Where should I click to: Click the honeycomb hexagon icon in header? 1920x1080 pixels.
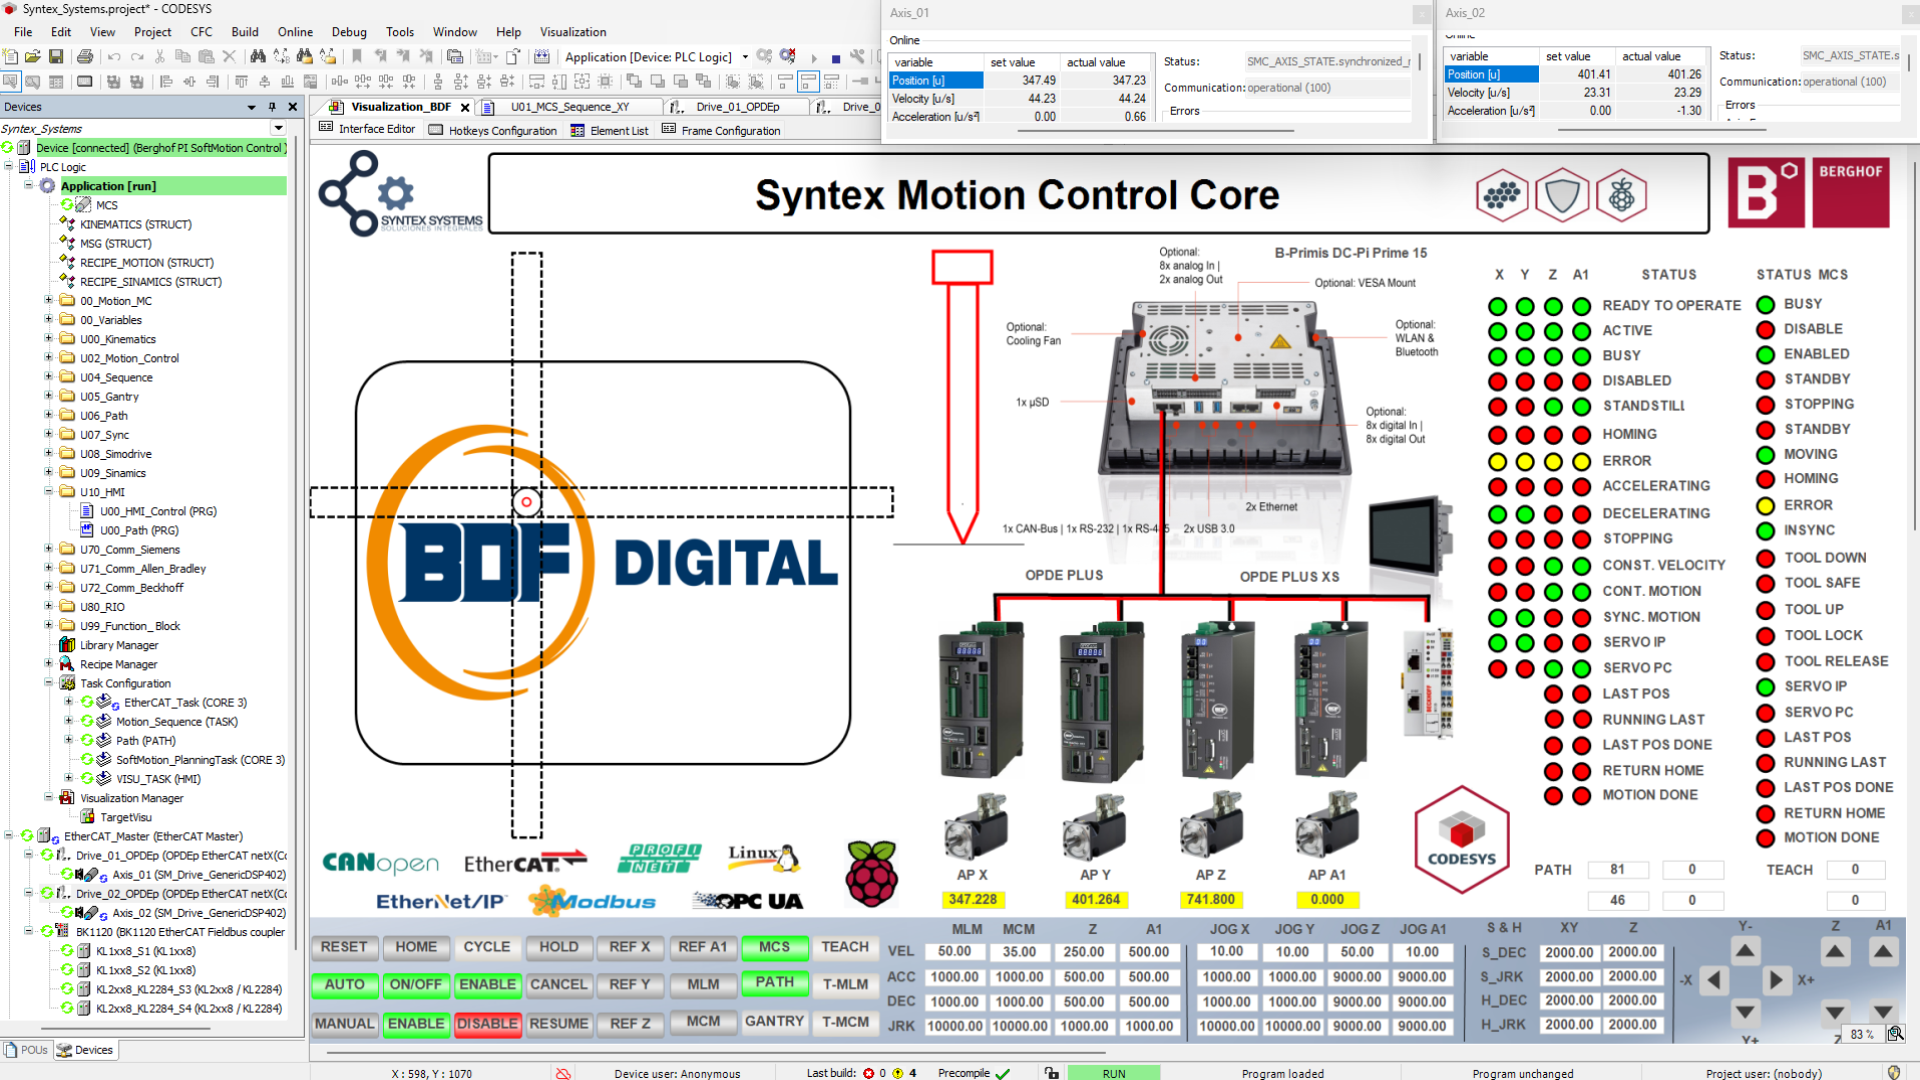point(1501,195)
